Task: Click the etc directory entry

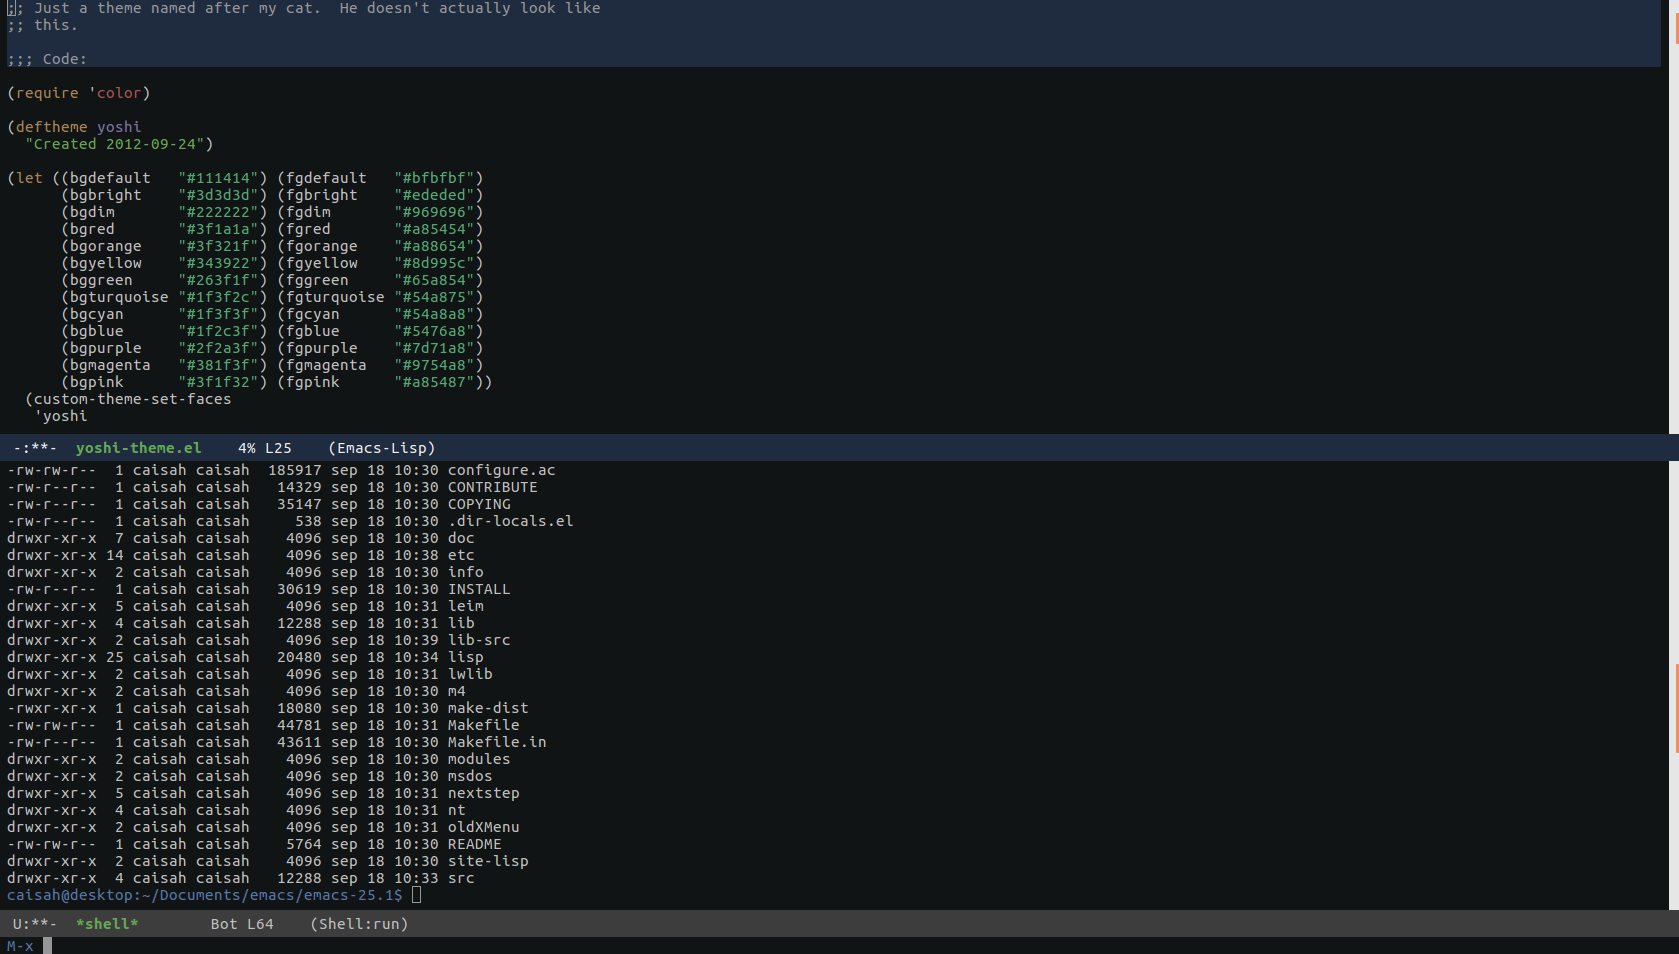Action: (x=461, y=555)
